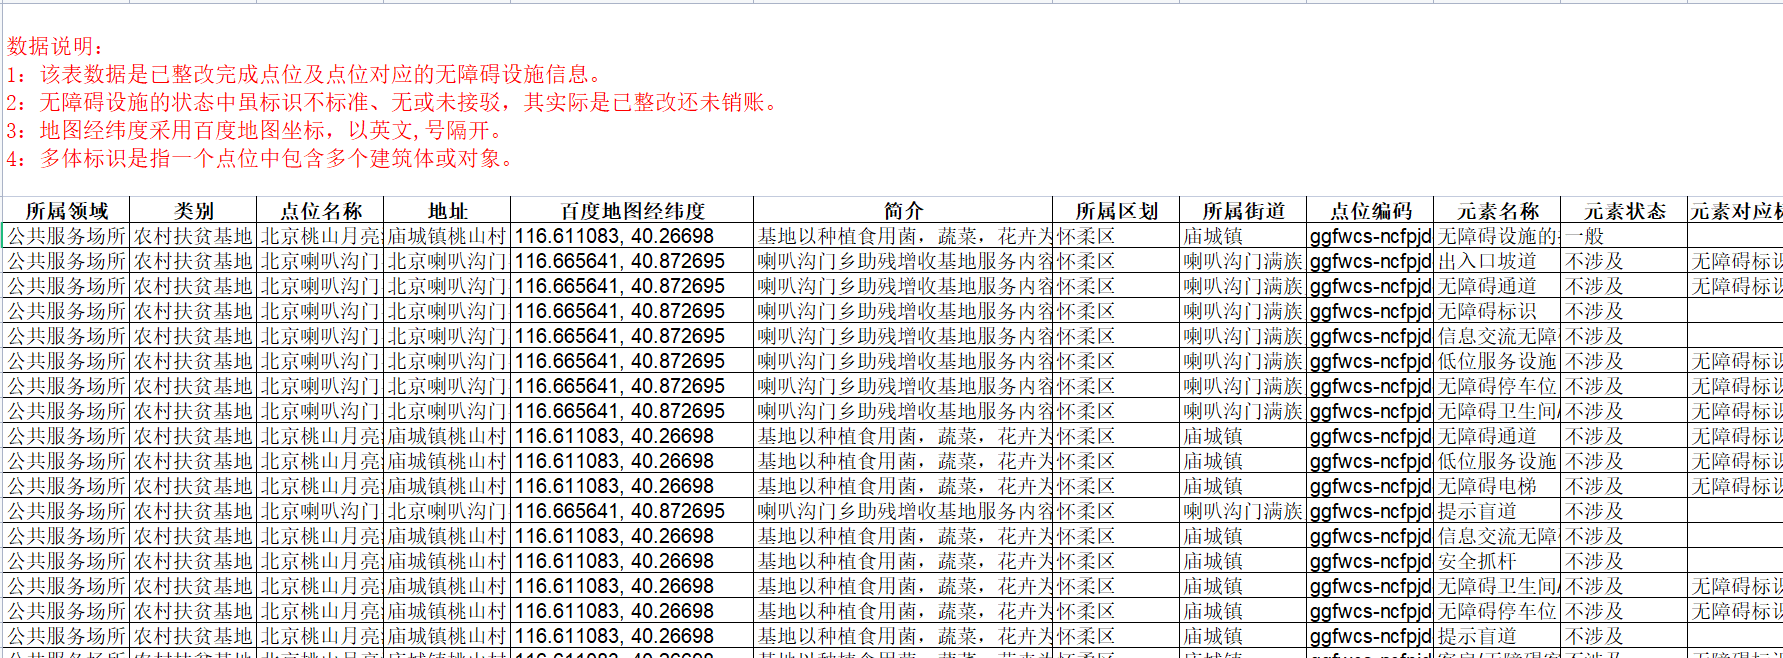The width and height of the screenshot is (1783, 658).
Task: Select the 点位编码 header cell
Action: (x=1370, y=211)
